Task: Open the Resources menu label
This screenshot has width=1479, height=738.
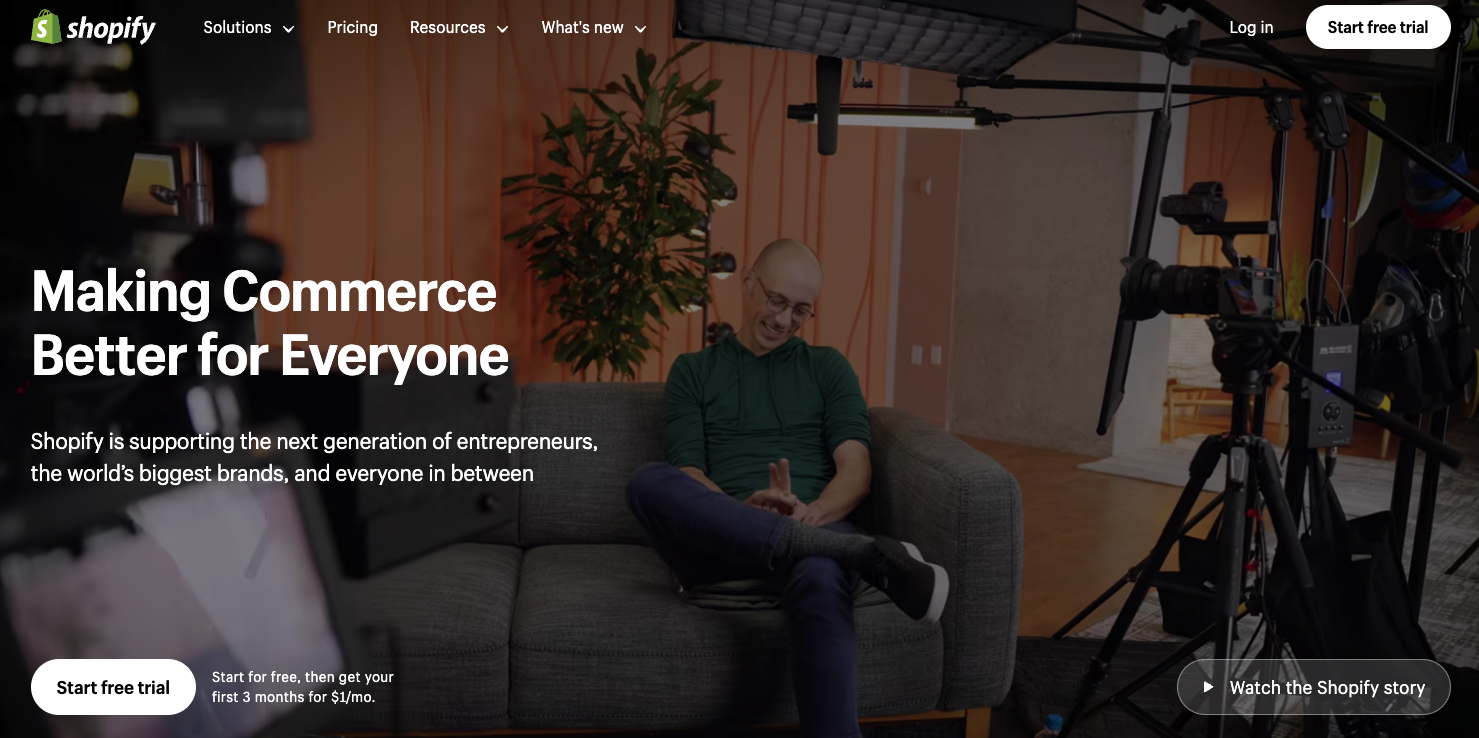Action: (447, 27)
